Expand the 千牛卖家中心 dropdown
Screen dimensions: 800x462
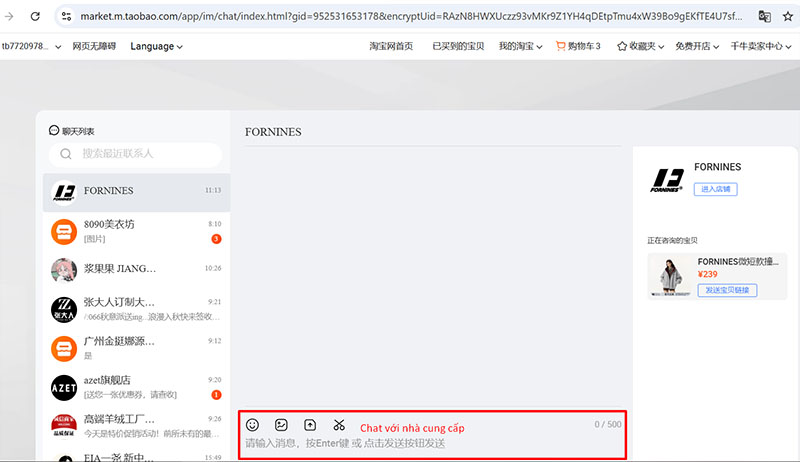[x=760, y=46]
